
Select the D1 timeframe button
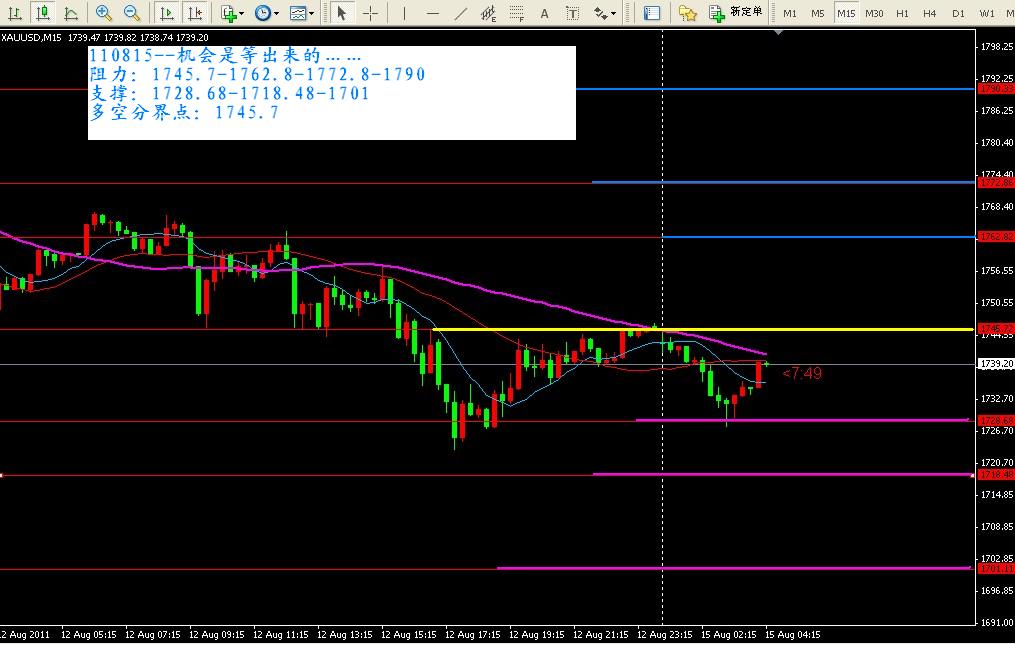(958, 13)
